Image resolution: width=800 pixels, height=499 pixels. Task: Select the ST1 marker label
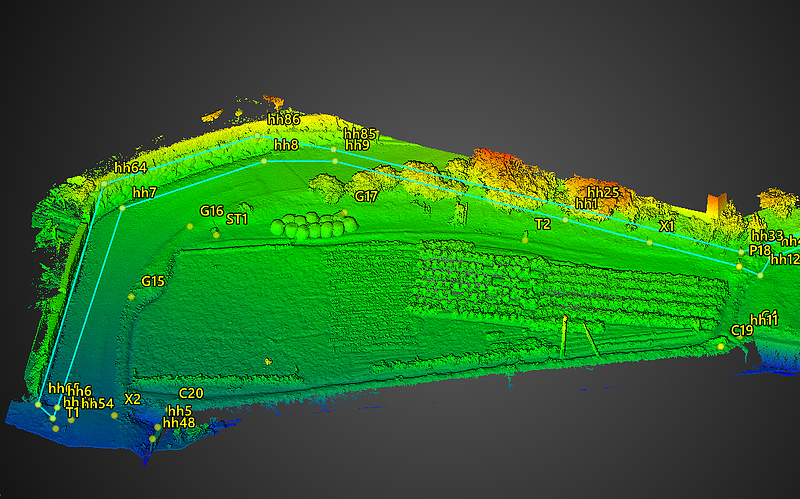click(237, 219)
